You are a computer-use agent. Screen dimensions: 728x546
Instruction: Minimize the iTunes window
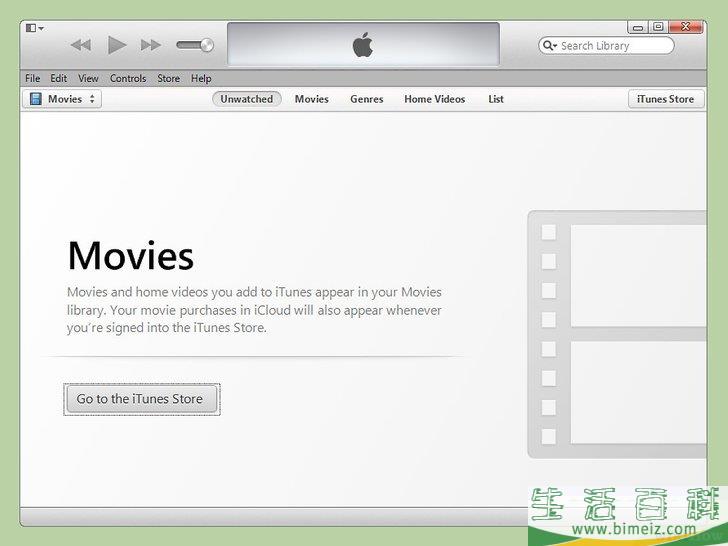[x=638, y=27]
